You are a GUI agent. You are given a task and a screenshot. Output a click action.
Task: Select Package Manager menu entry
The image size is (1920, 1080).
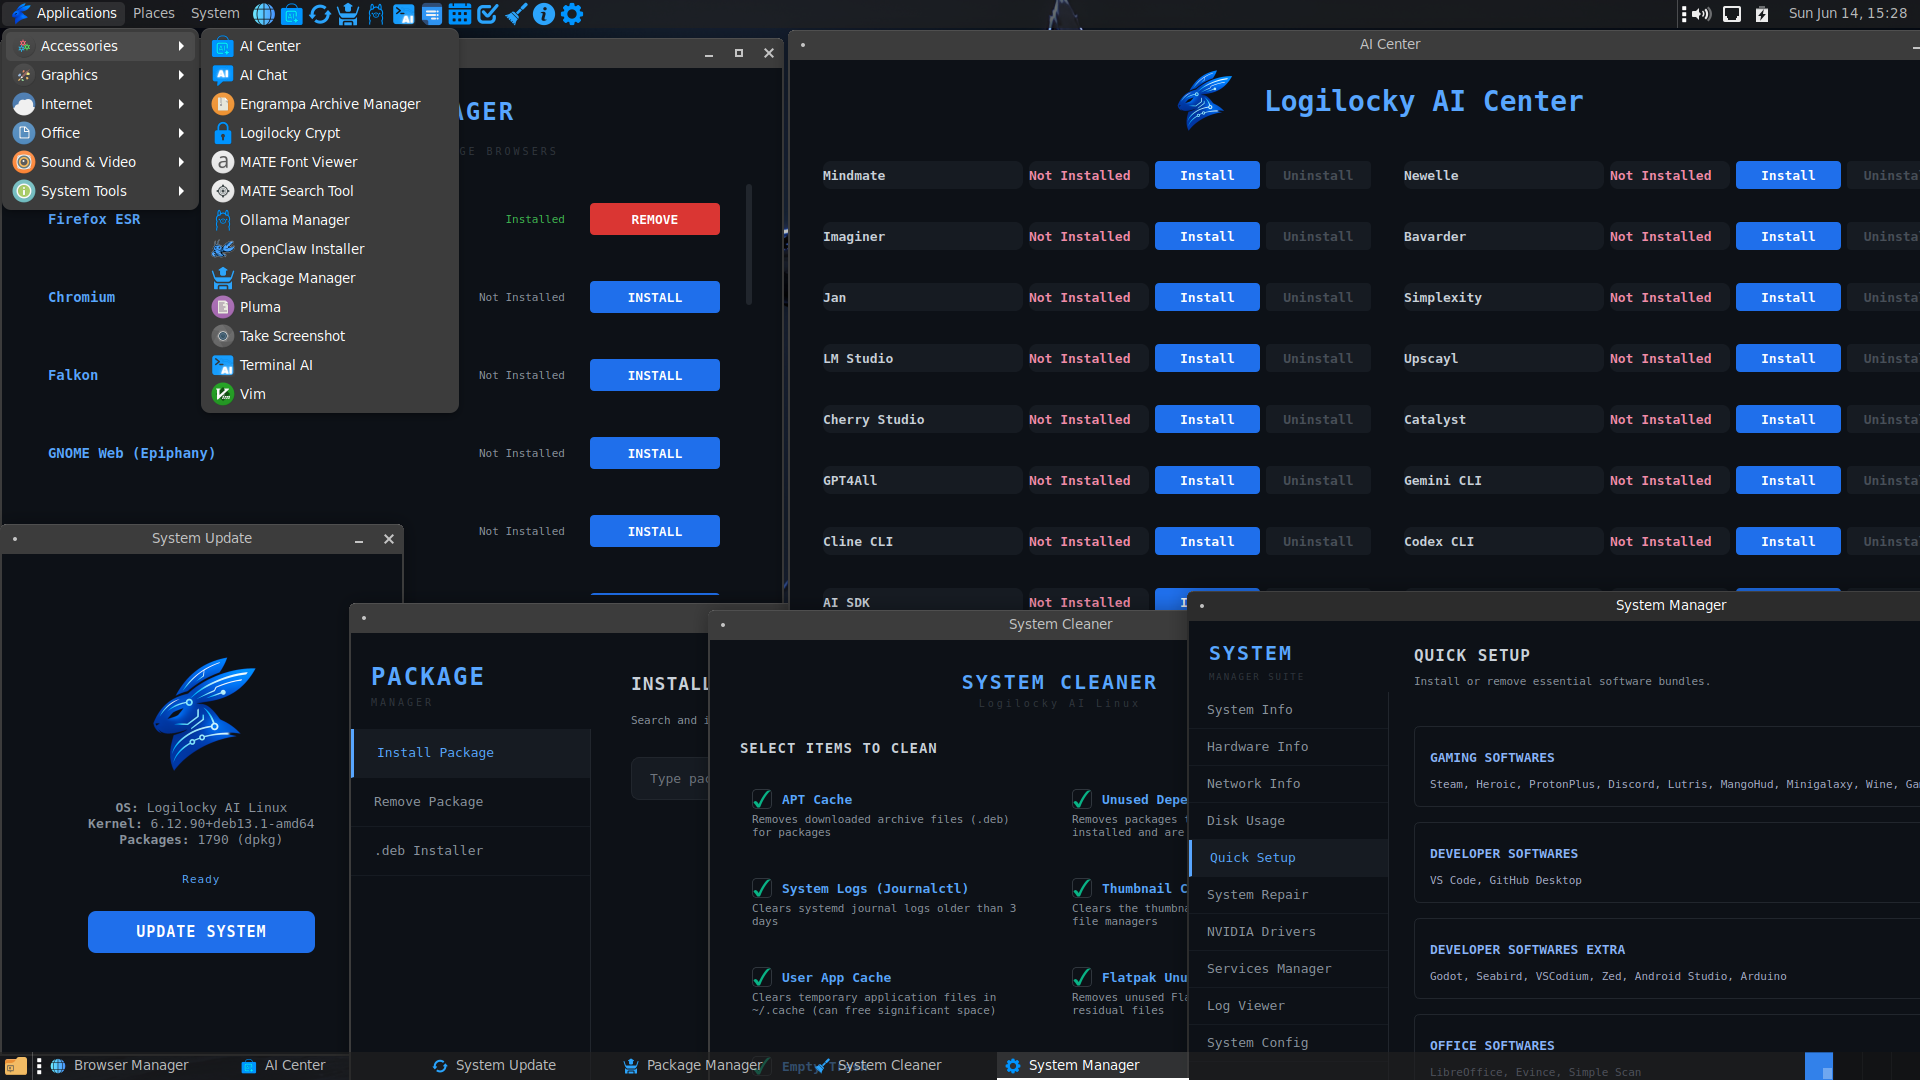coord(330,278)
